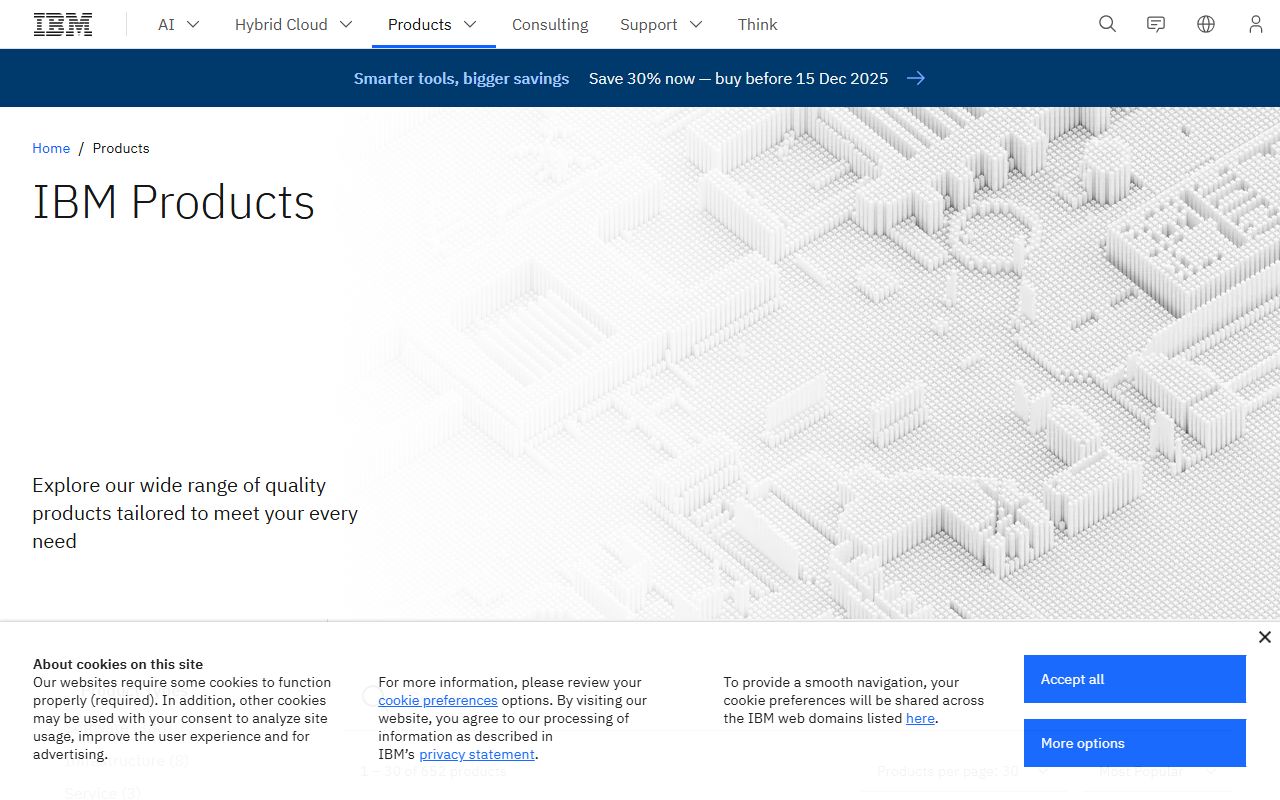Open the cookie preferences link
This screenshot has width=1280, height=800.
click(x=438, y=700)
